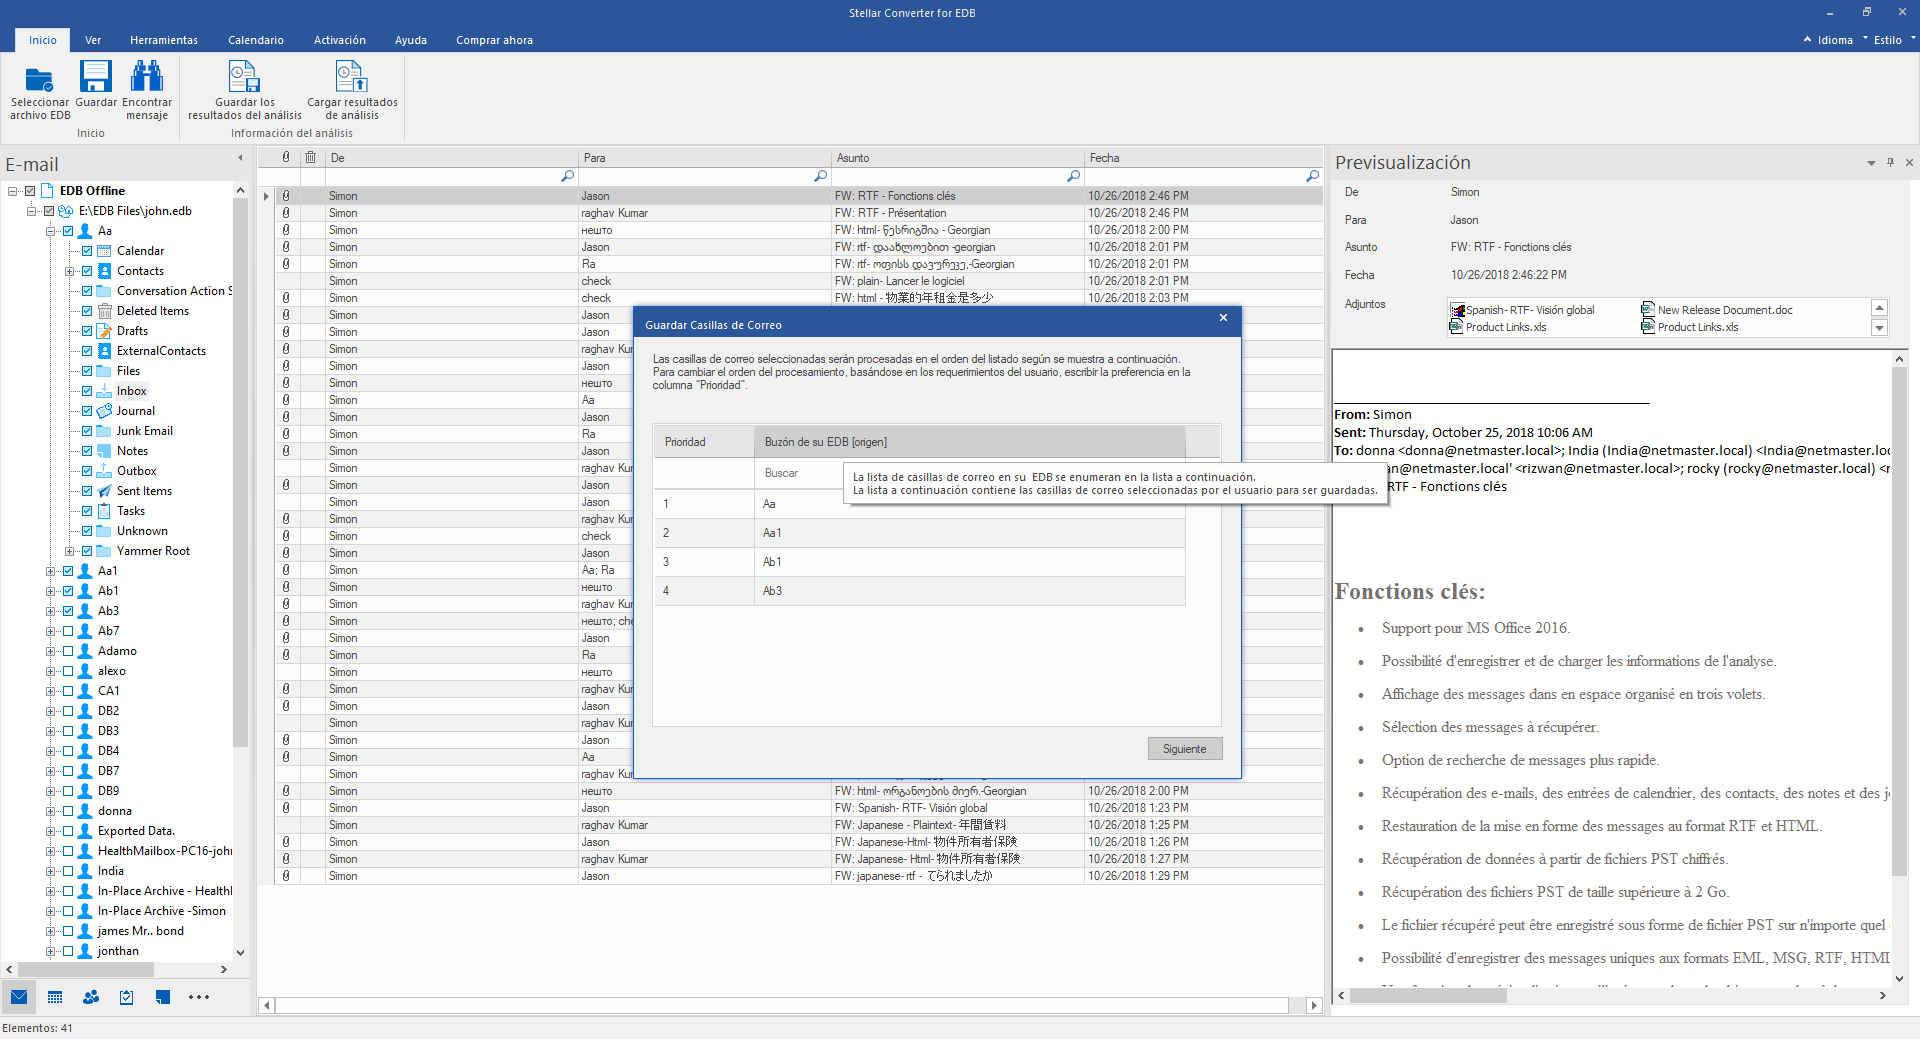Viewport: 1920px width, 1039px height.
Task: Click search icon in Fecha column filter
Action: pyautogui.click(x=1313, y=176)
